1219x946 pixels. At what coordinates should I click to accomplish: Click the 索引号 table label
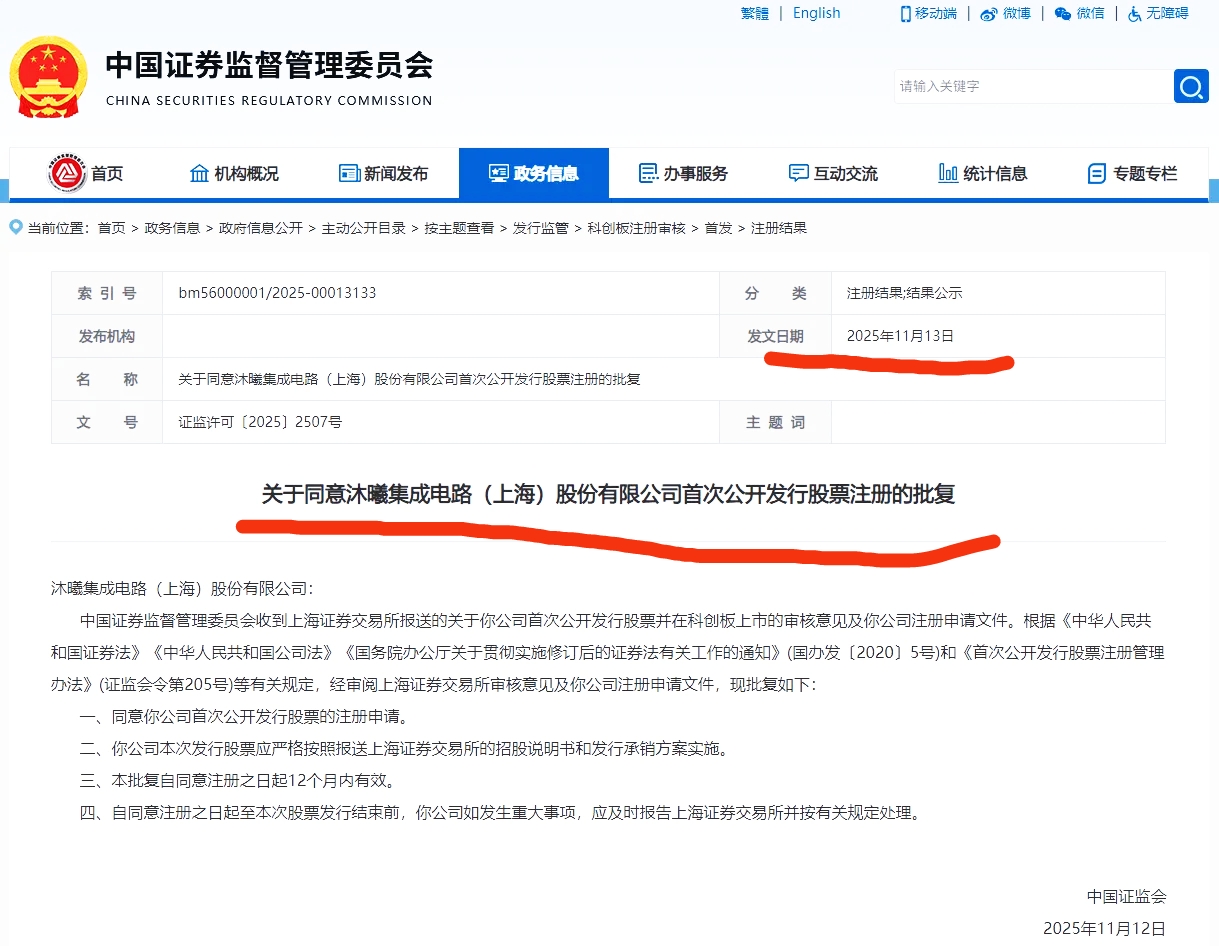tap(107, 293)
